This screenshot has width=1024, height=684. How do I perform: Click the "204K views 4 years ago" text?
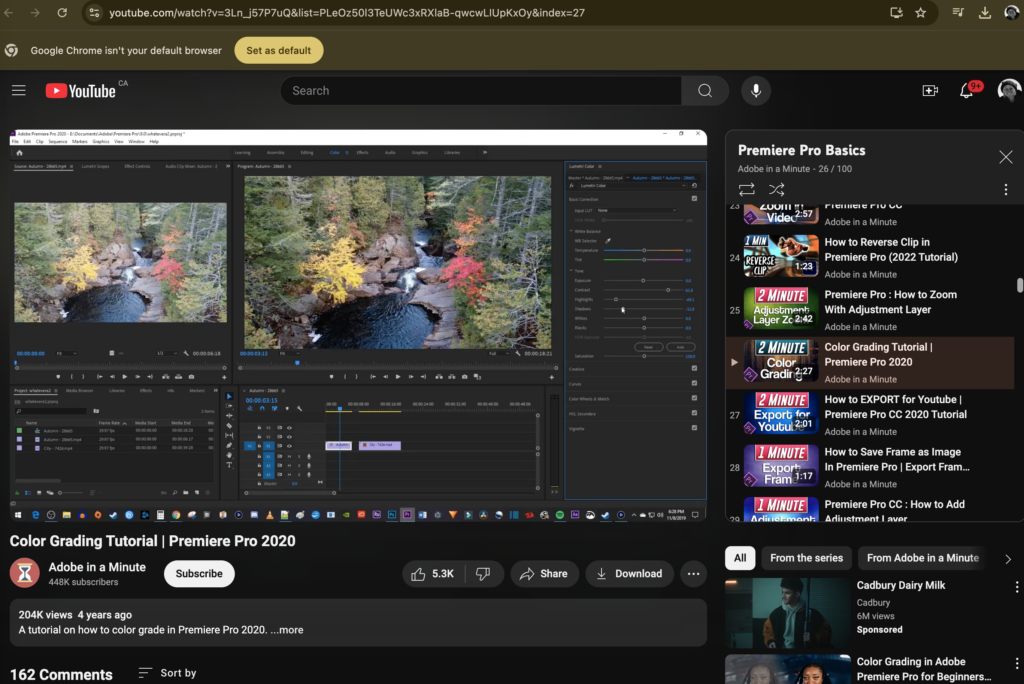[75, 615]
